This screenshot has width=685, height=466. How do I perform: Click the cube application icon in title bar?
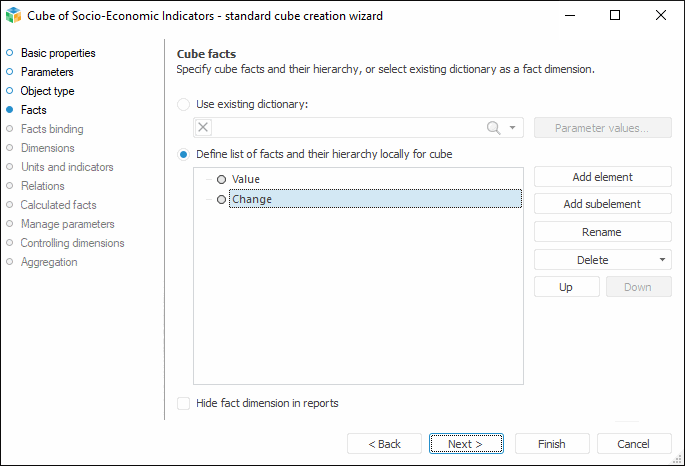pyautogui.click(x=15, y=15)
